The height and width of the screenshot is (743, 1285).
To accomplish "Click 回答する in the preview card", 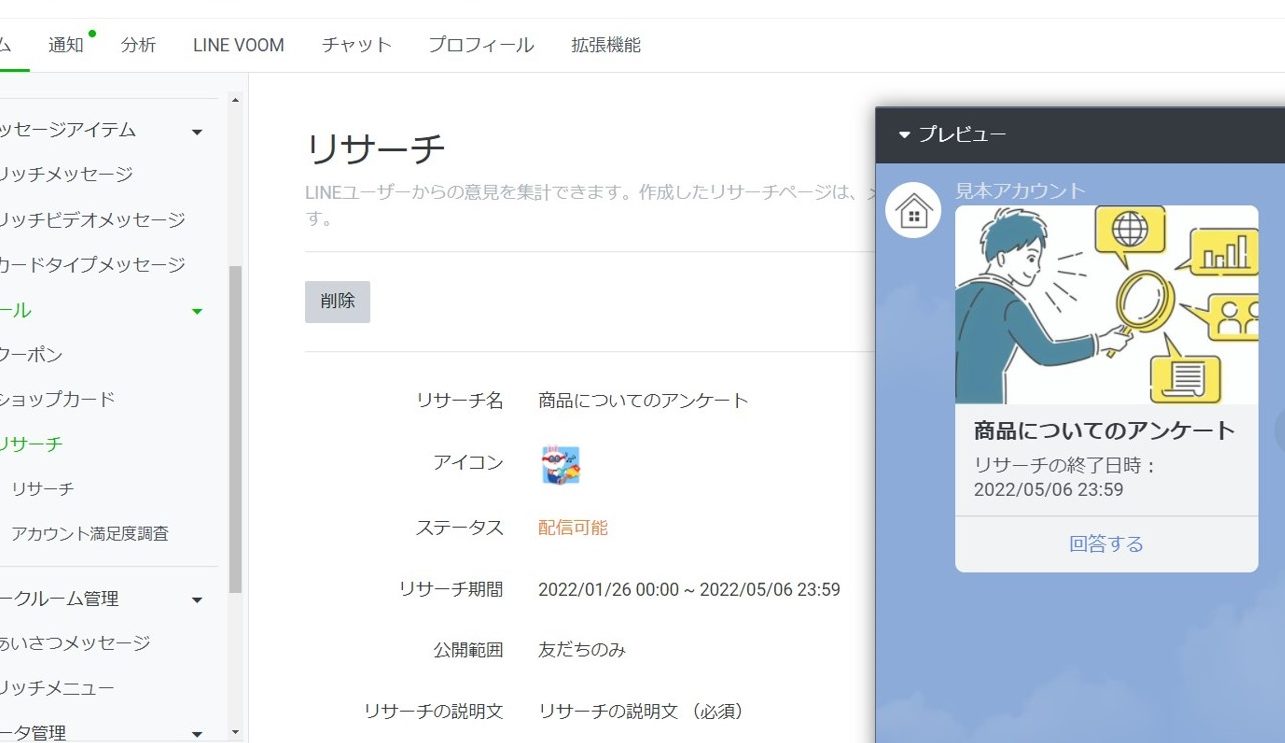I will click(x=1106, y=544).
